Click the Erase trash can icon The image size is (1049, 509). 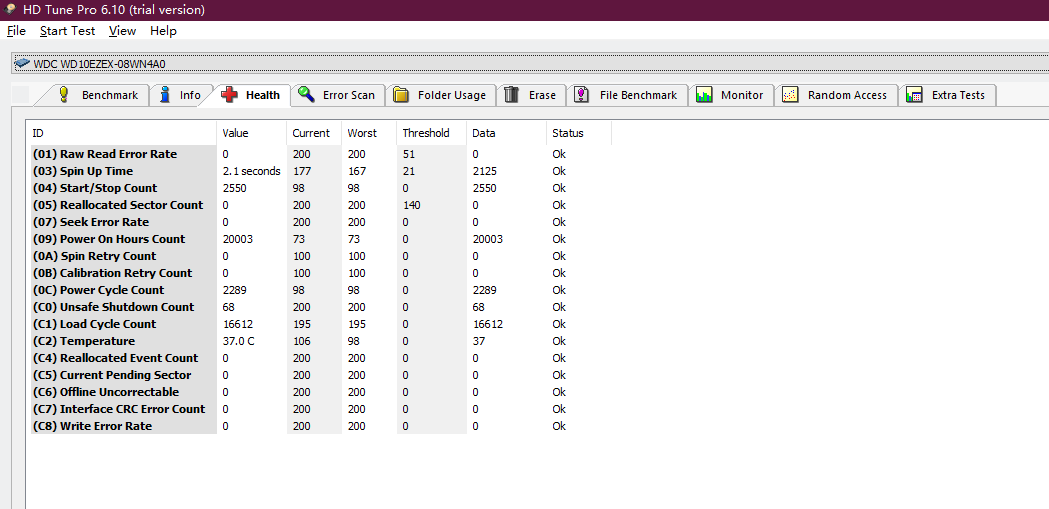512,95
